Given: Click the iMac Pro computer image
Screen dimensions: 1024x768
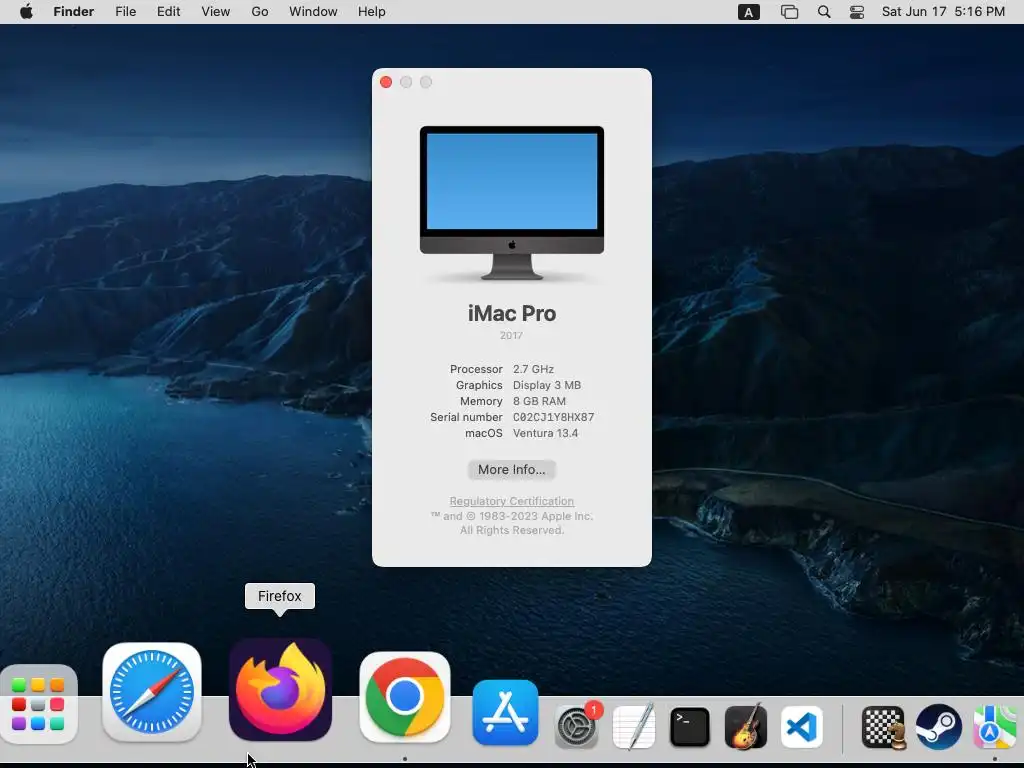Looking at the screenshot, I should tap(511, 203).
